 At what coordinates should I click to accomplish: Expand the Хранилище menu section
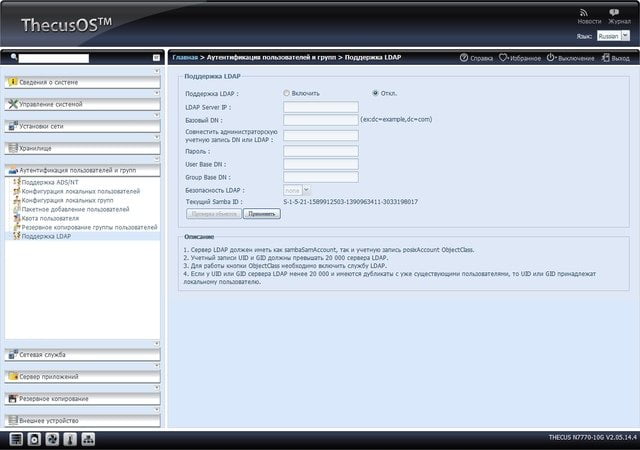(x=82, y=148)
